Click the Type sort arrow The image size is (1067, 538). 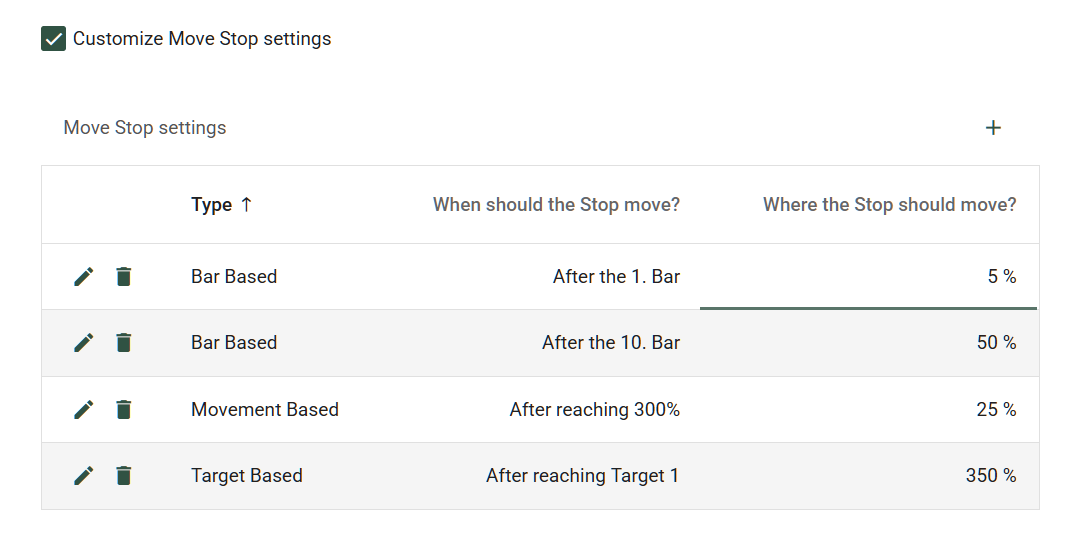click(247, 205)
